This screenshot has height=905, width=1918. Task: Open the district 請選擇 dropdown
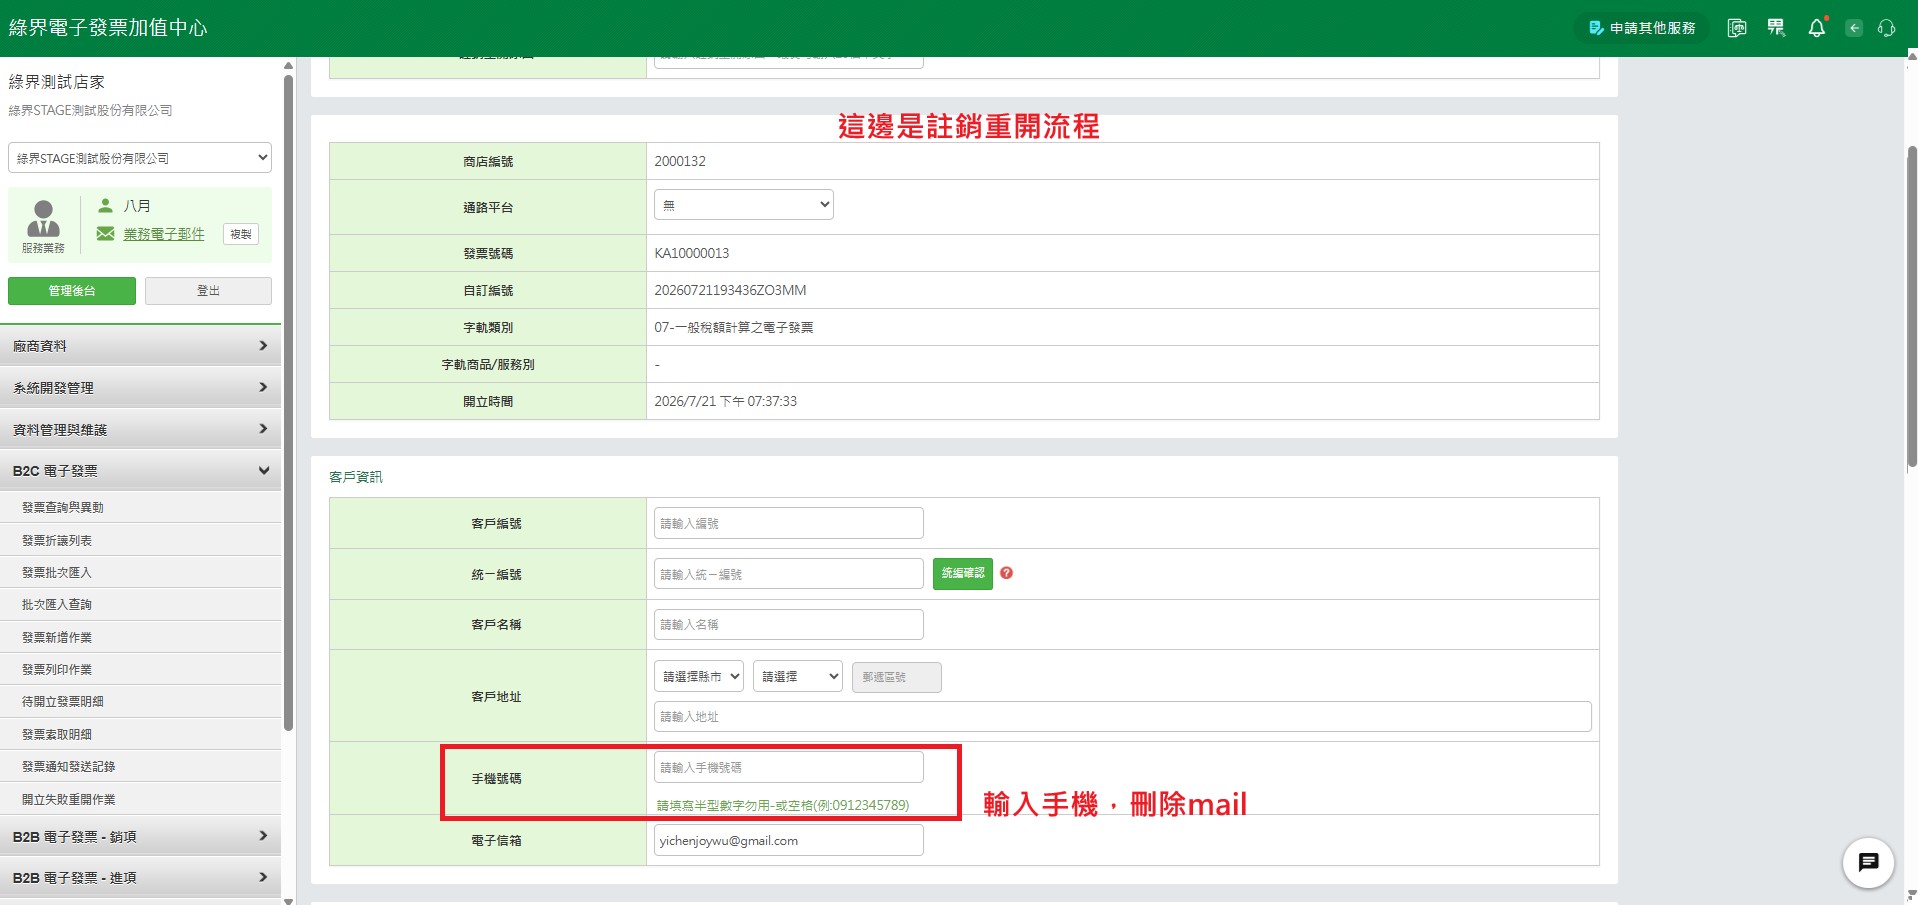pyautogui.click(x=798, y=677)
